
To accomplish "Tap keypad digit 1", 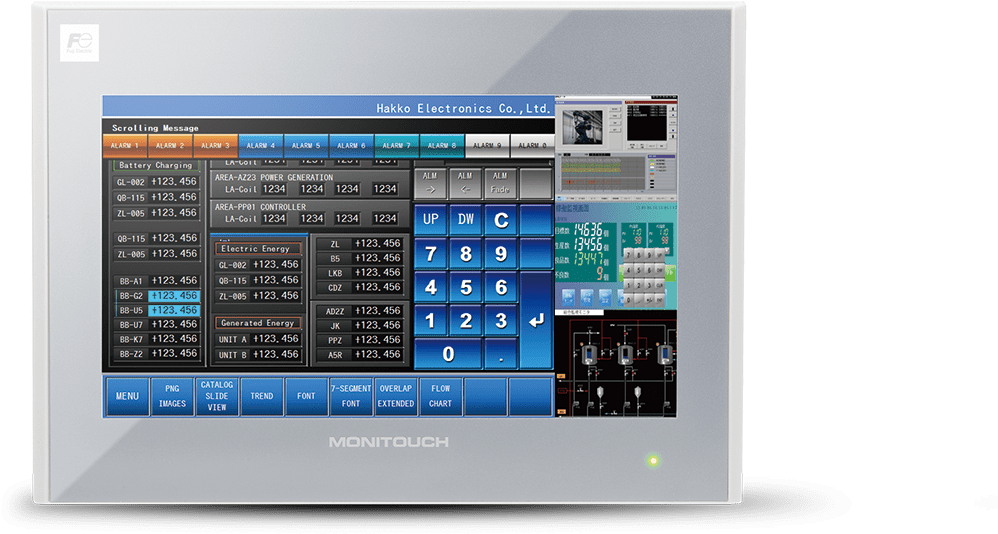I will (x=431, y=321).
